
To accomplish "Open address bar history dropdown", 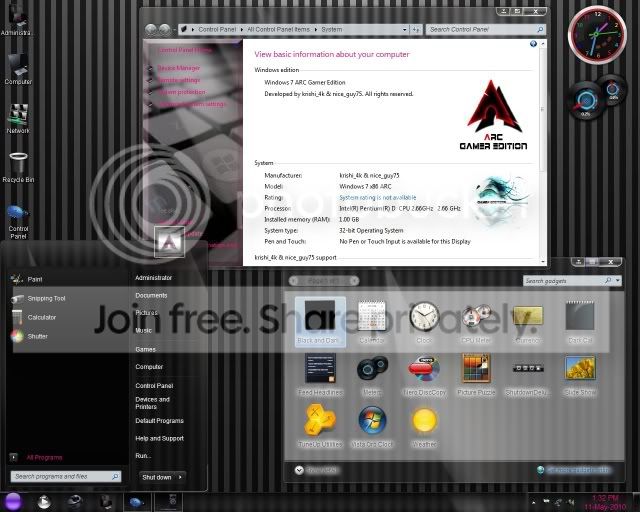I will click(404, 30).
